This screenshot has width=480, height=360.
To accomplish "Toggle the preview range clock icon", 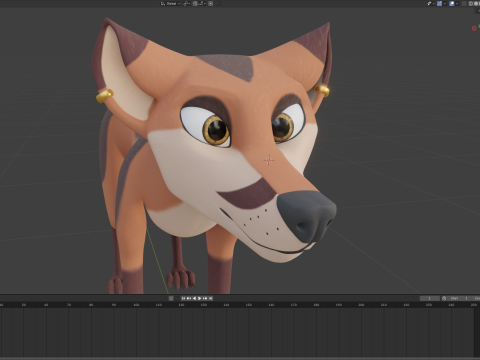I will pyautogui.click(x=444, y=298).
